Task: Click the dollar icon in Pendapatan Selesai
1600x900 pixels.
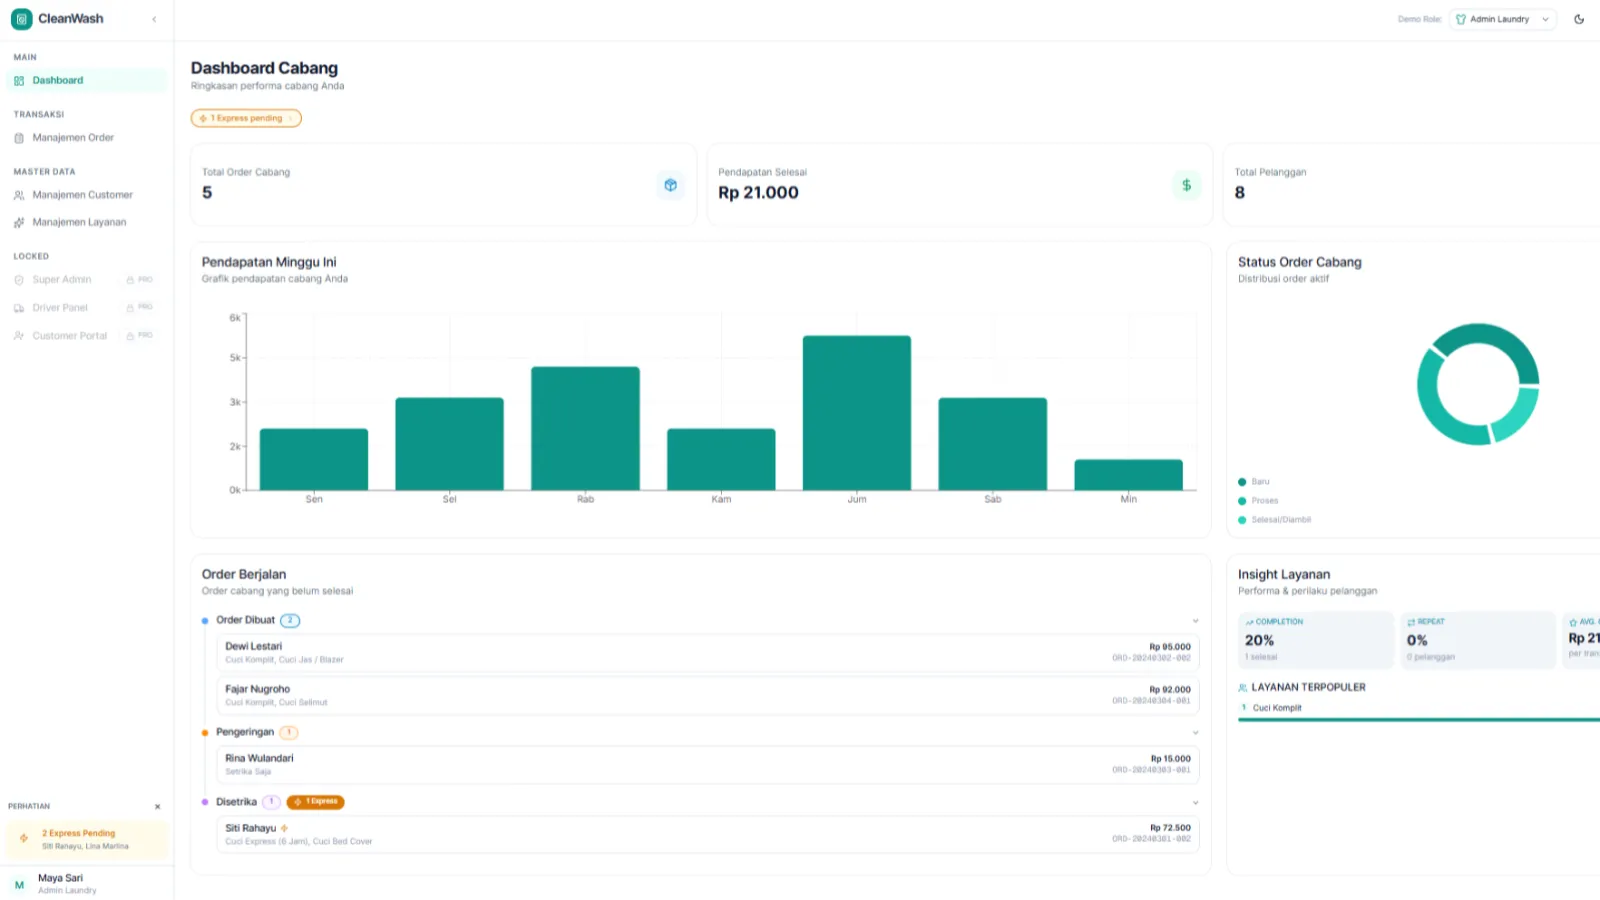Action: click(x=1186, y=185)
